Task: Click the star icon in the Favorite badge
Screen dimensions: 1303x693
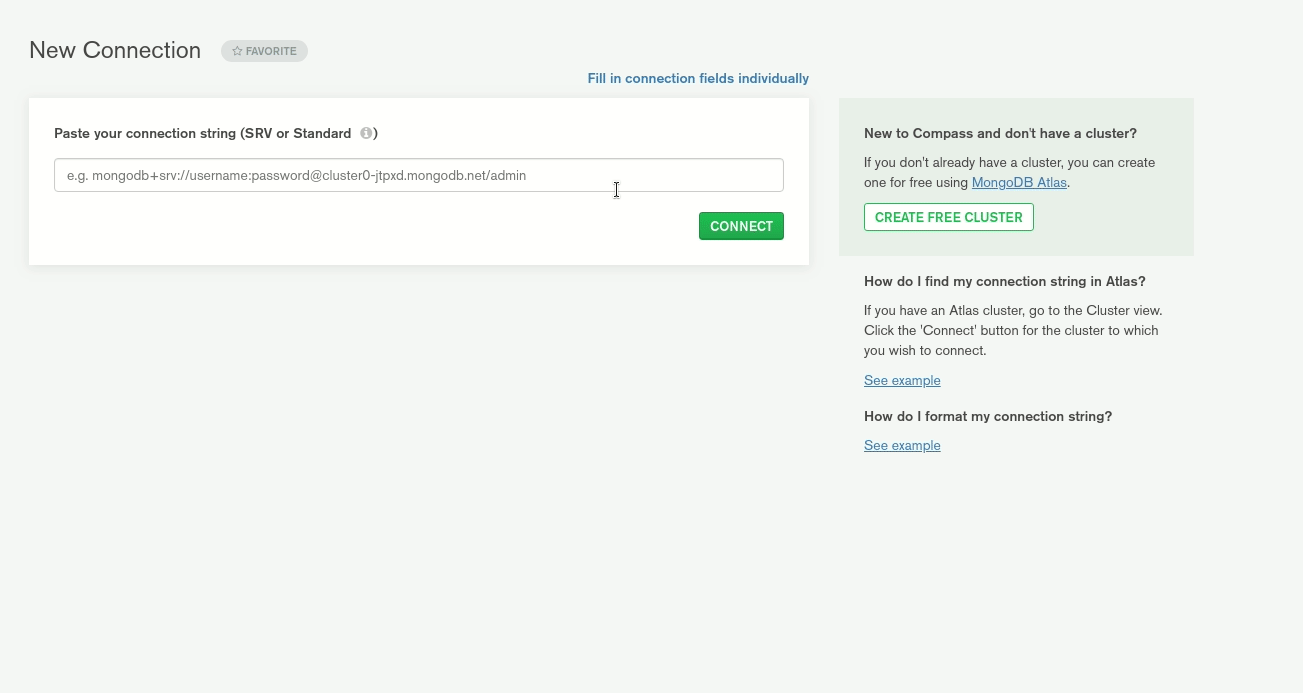Action: pyautogui.click(x=237, y=51)
